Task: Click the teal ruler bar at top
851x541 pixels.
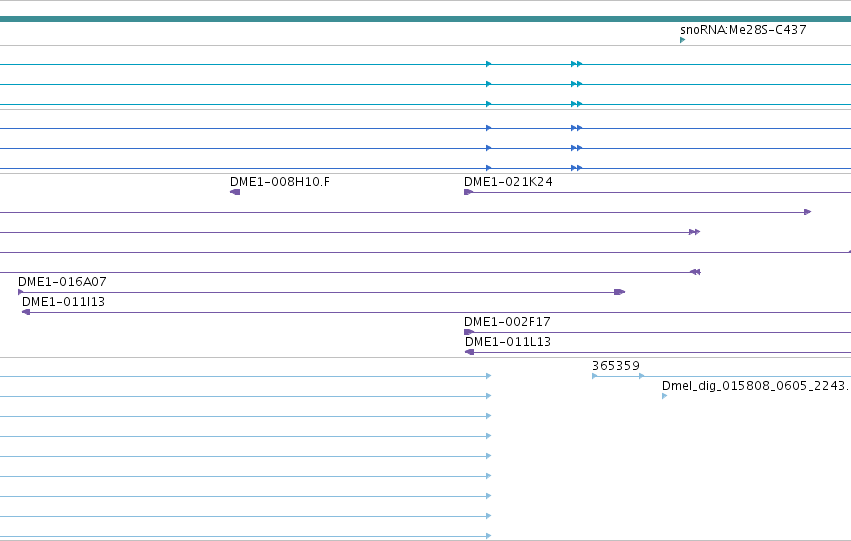Action: pyautogui.click(x=426, y=19)
